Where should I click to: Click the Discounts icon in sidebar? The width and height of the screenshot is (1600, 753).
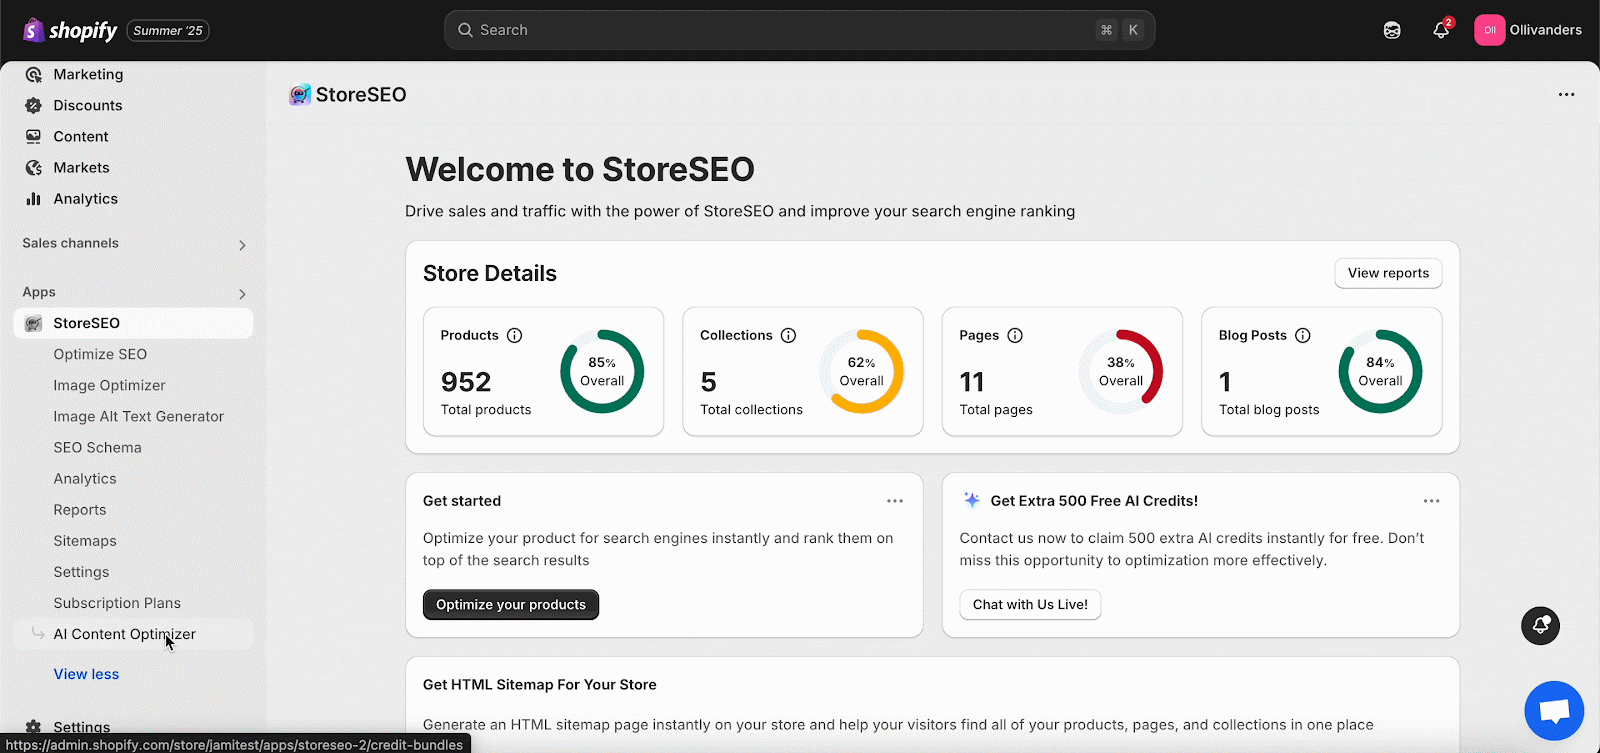pyautogui.click(x=34, y=105)
